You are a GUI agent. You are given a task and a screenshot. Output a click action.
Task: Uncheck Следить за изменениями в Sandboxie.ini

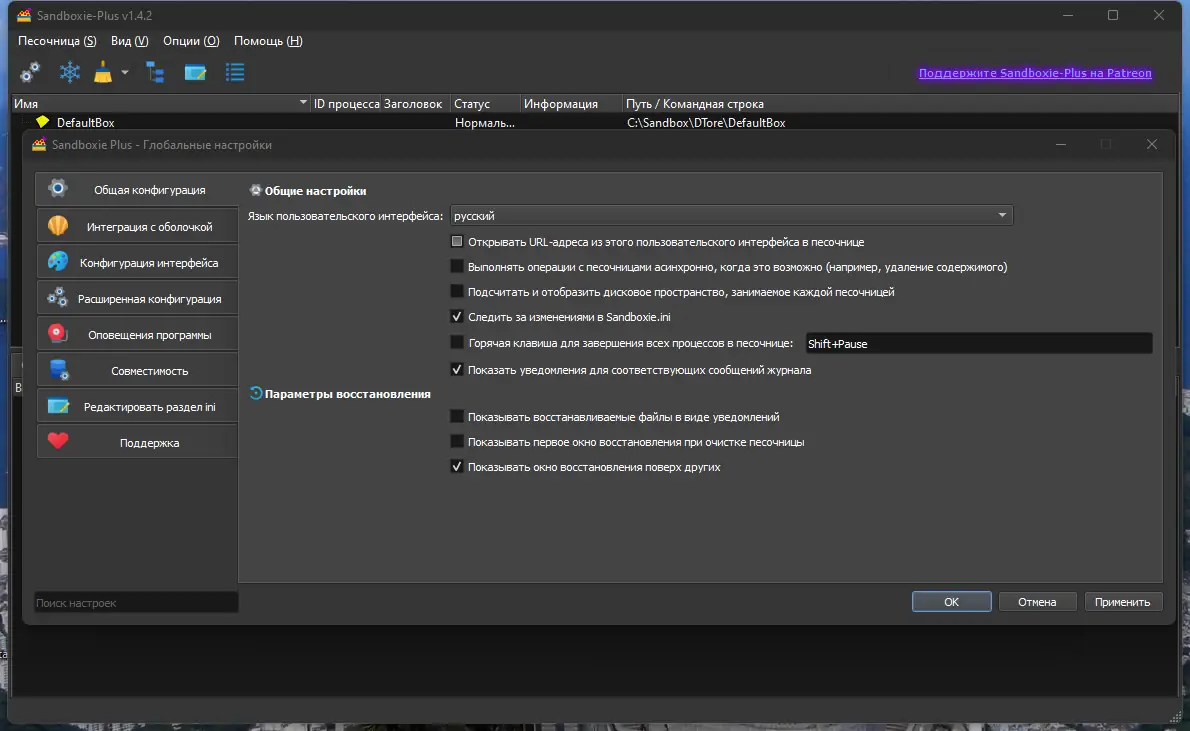click(457, 317)
